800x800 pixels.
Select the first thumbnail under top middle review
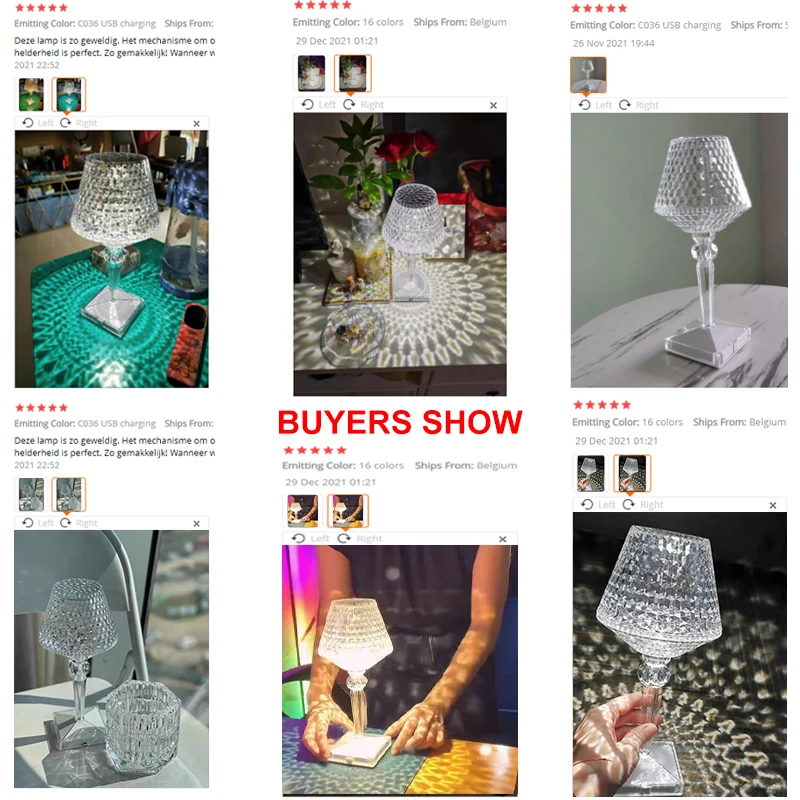[311, 73]
